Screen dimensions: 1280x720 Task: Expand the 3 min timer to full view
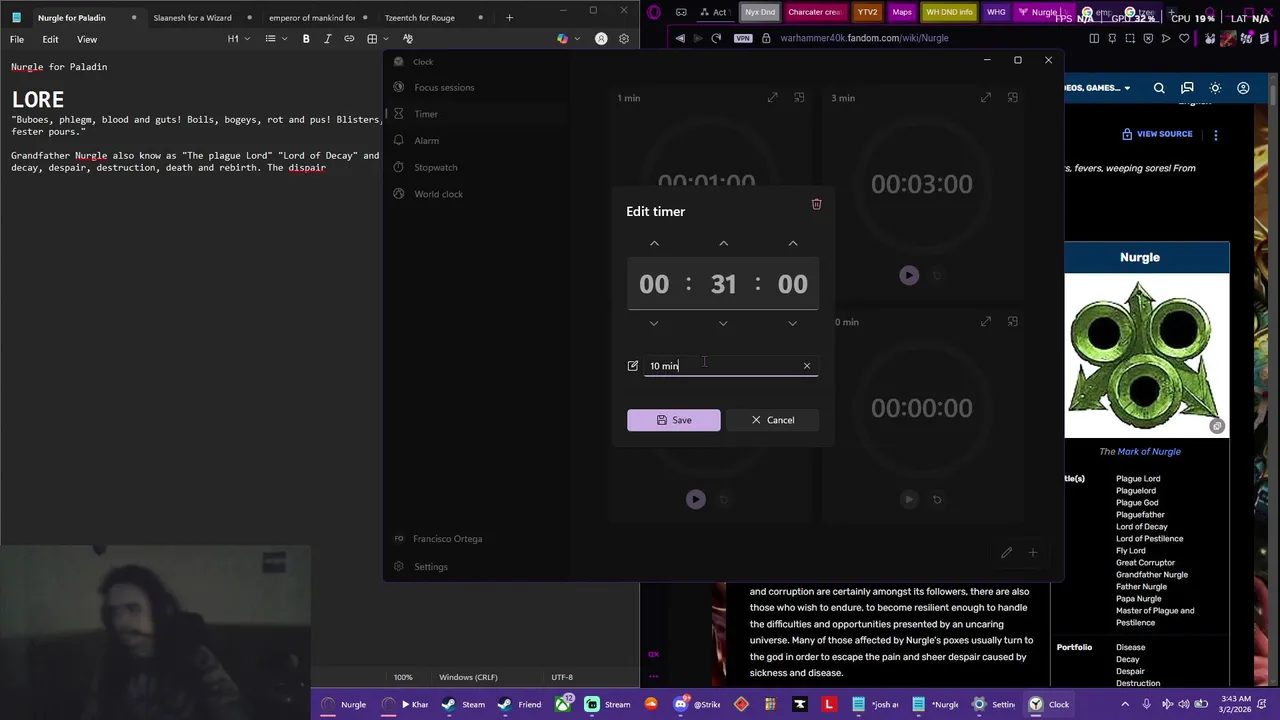pos(986,98)
